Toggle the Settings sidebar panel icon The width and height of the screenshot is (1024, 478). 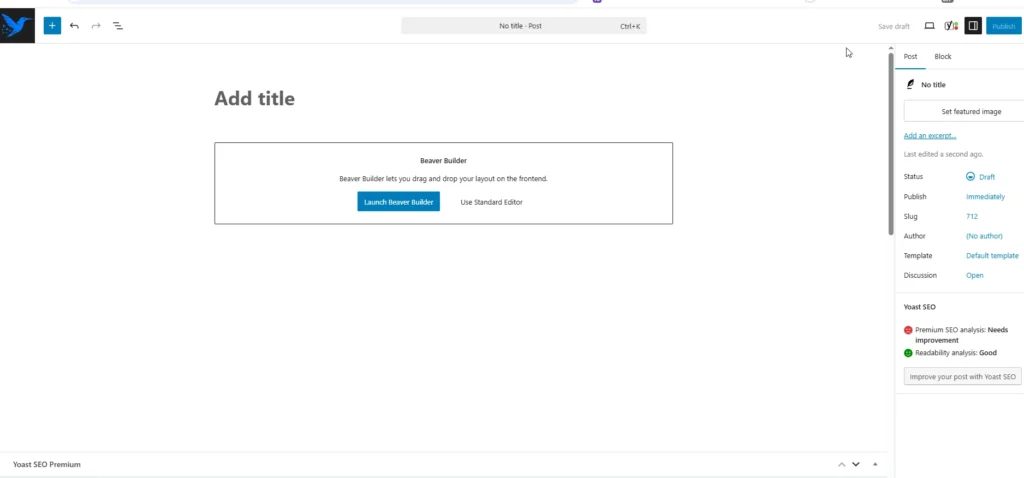click(973, 26)
